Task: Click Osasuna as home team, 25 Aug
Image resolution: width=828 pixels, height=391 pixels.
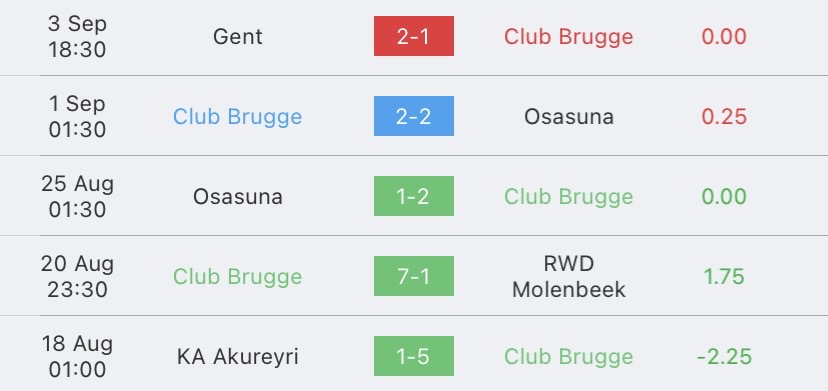Action: coord(238,197)
